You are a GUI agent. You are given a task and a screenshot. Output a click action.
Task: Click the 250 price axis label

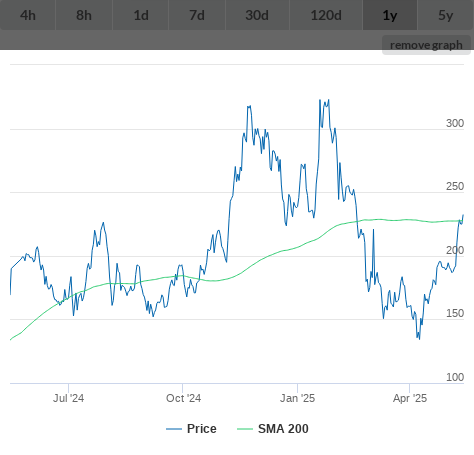tap(455, 186)
